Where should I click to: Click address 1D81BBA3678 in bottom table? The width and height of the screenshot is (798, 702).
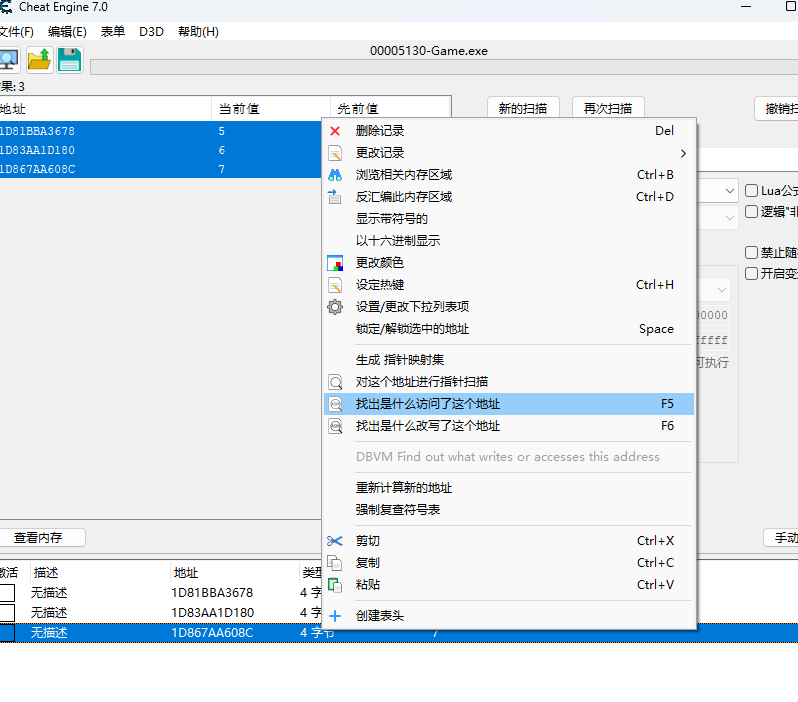tap(212, 593)
